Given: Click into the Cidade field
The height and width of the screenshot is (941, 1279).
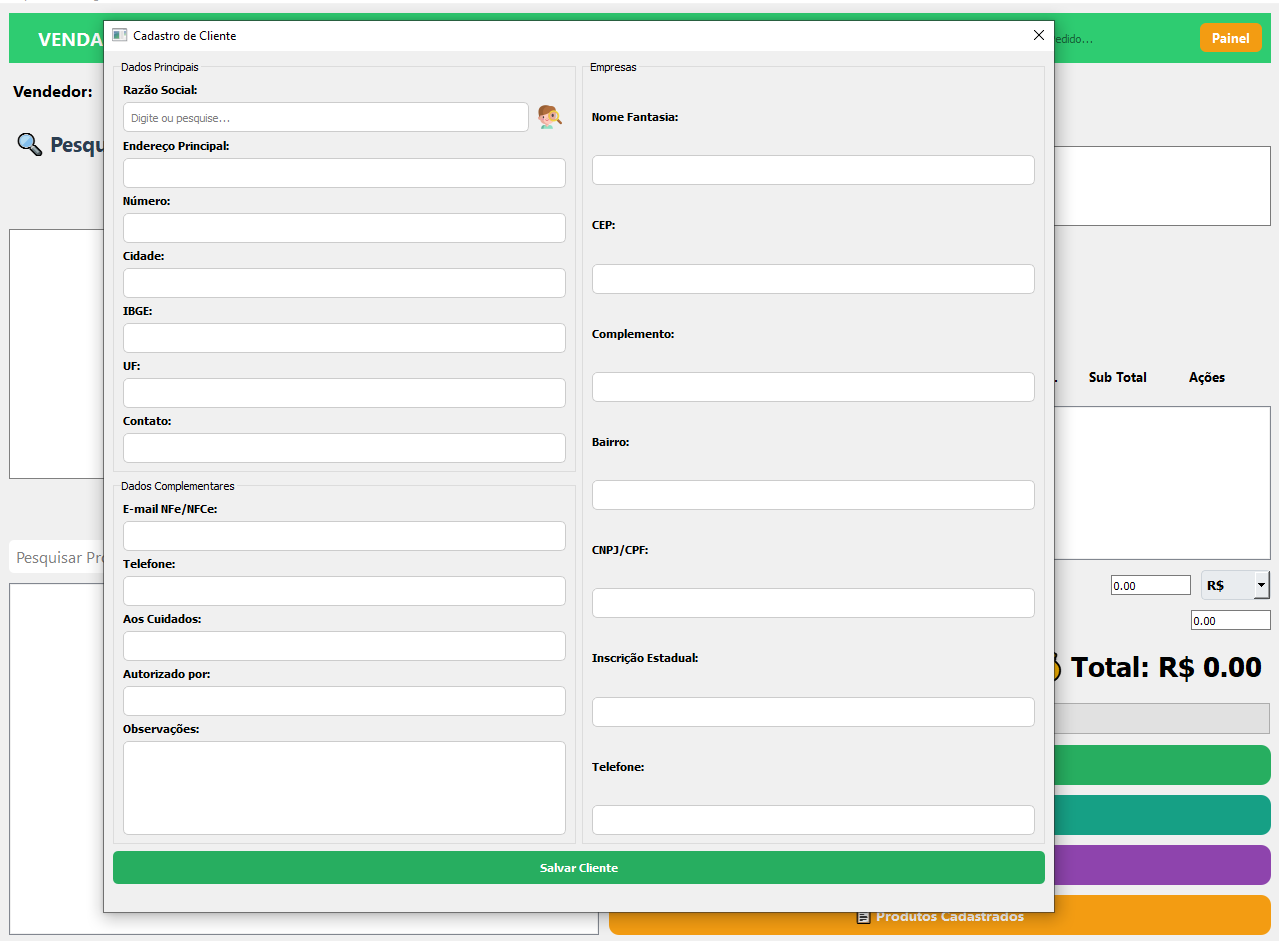Looking at the screenshot, I should 344,283.
